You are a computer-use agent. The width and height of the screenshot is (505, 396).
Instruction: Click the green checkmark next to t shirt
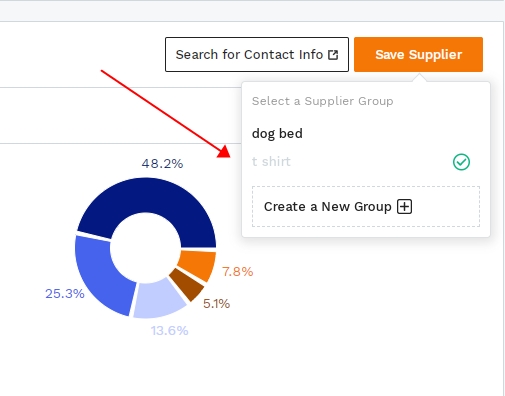(x=461, y=162)
